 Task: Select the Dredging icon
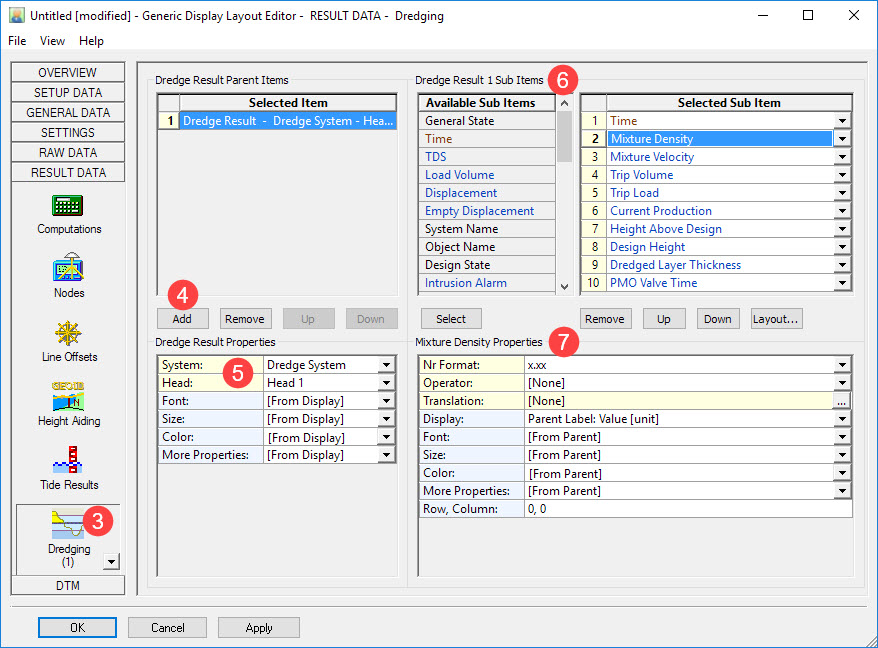66,525
